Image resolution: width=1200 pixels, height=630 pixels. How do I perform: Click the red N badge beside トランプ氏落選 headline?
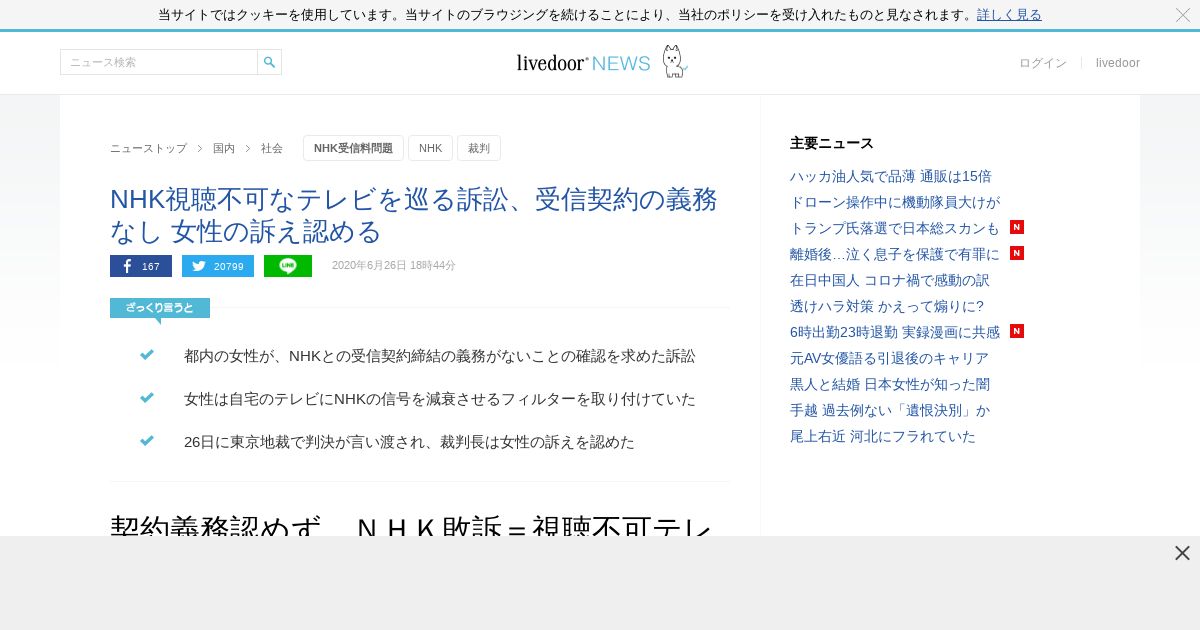1017,227
